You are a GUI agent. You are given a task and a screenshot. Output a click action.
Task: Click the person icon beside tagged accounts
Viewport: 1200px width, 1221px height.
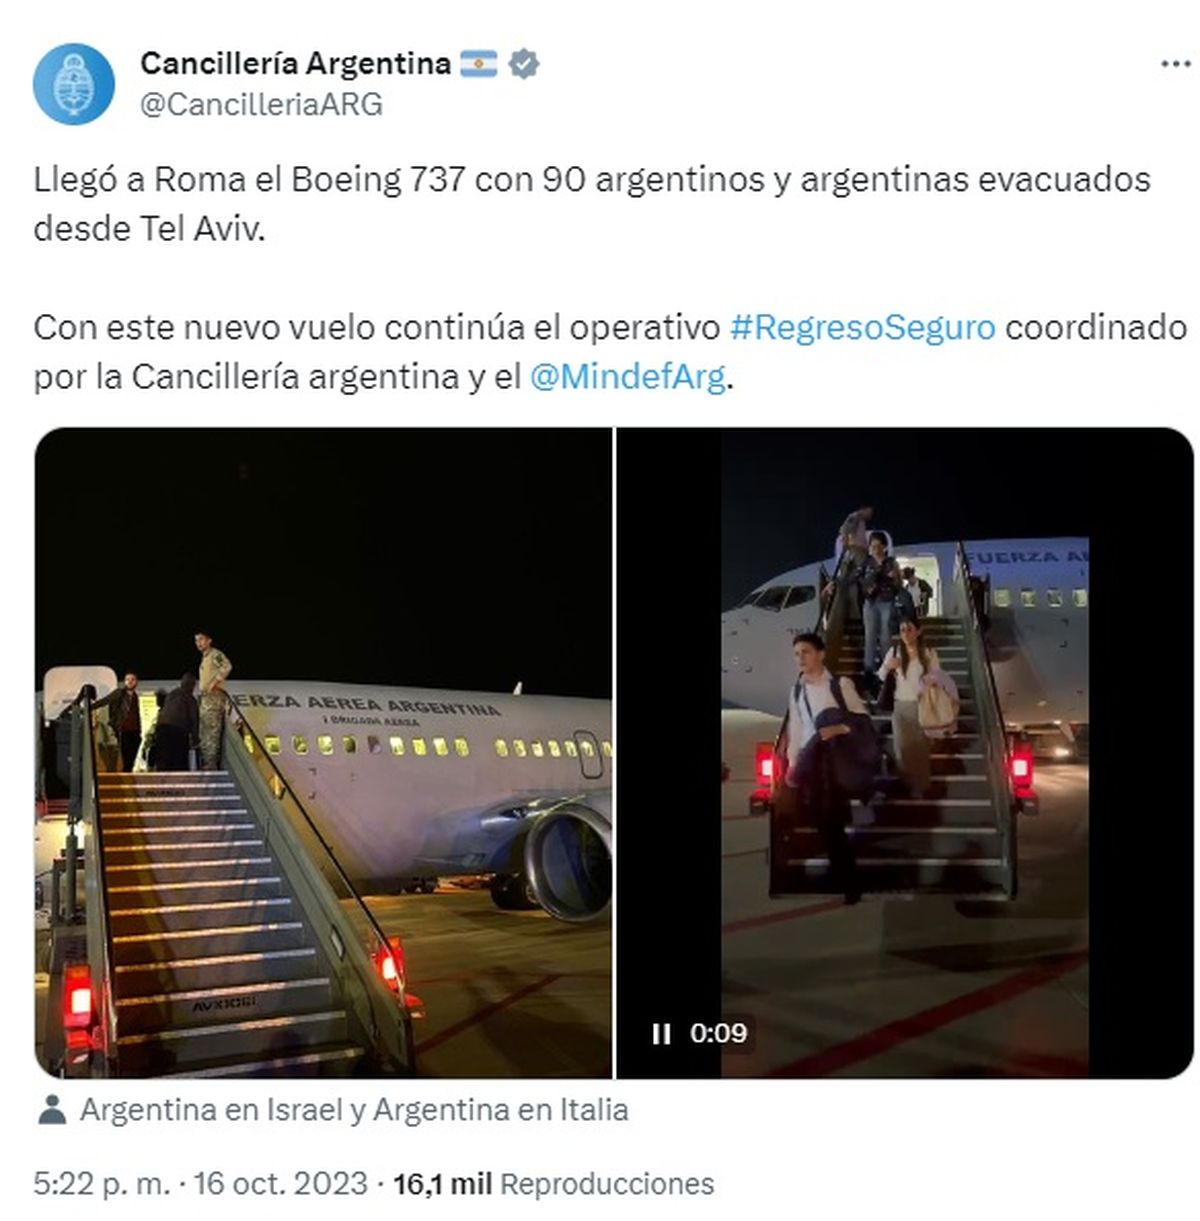pyautogui.click(x=52, y=1109)
